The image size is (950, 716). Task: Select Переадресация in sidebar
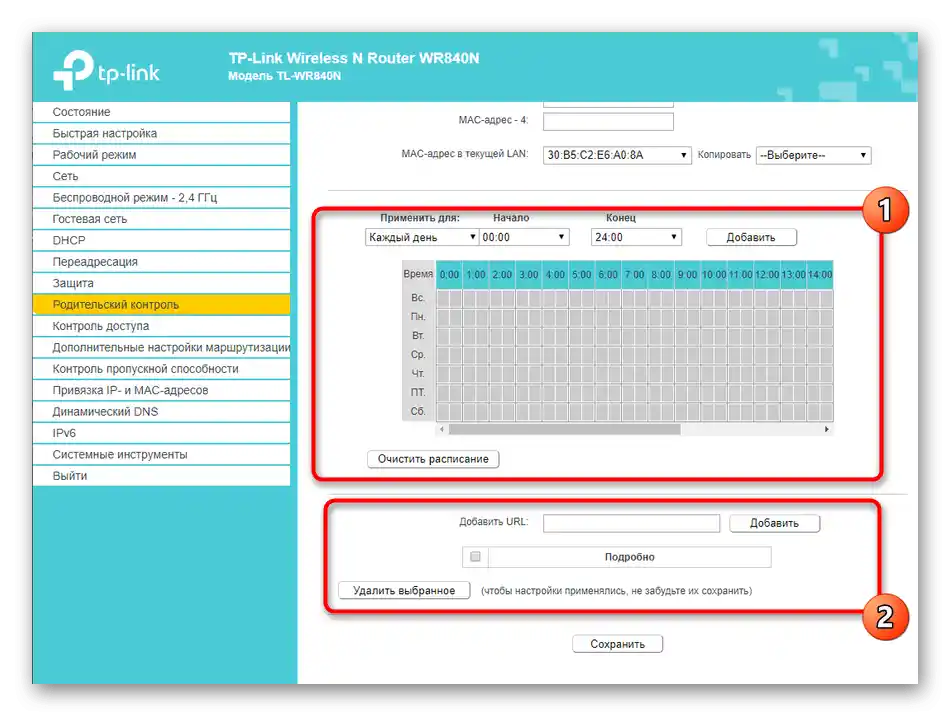click(x=162, y=262)
